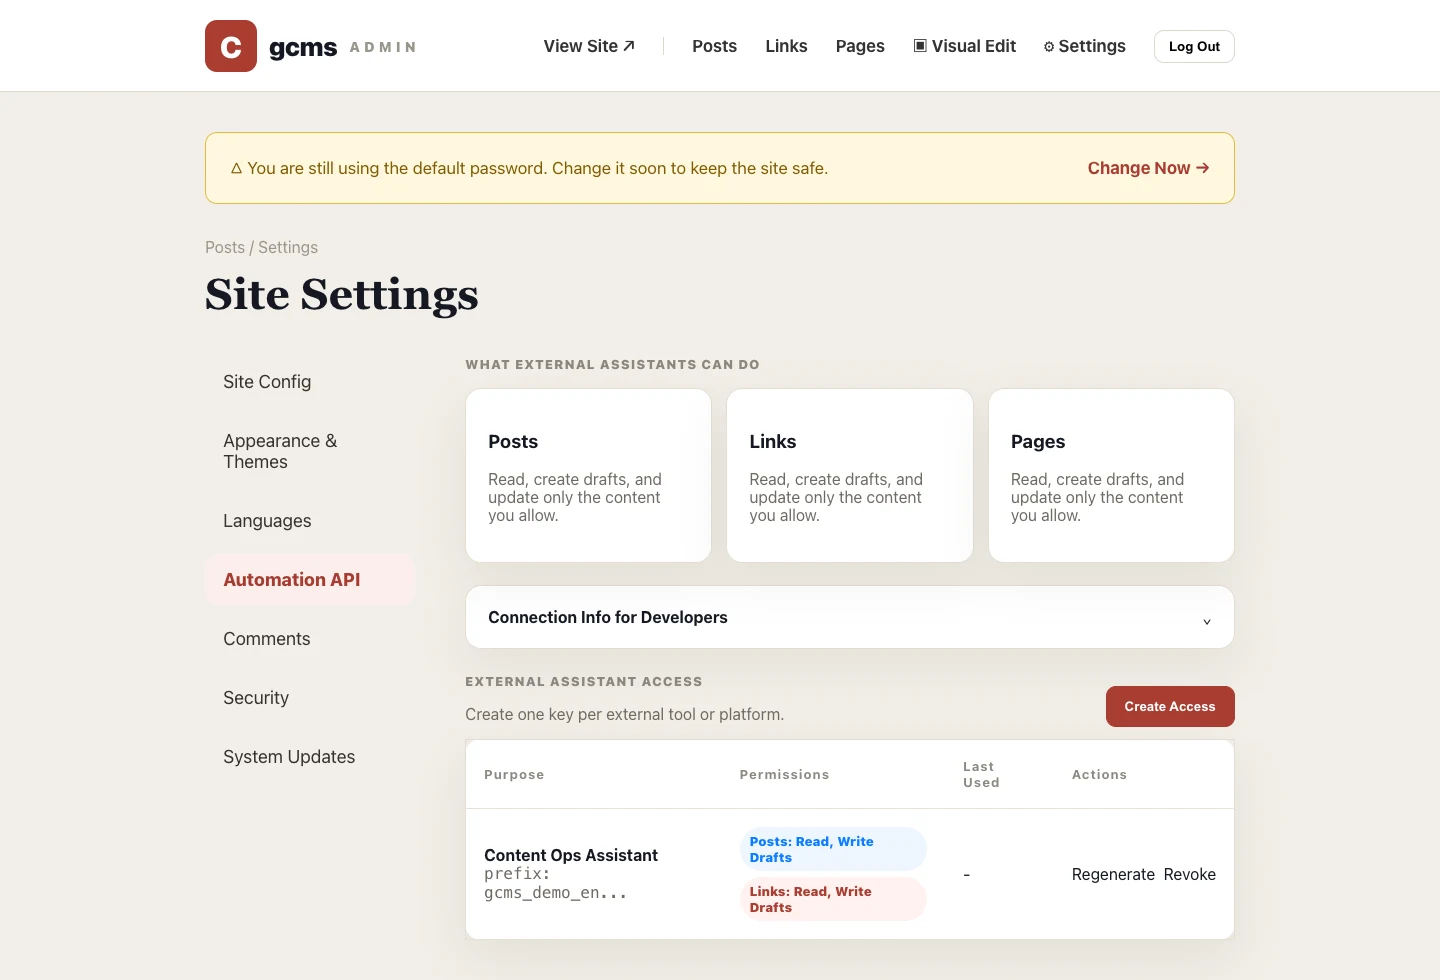Screen dimensions: 1440x980
Task: Click the Permissions column header
Action: tap(784, 775)
